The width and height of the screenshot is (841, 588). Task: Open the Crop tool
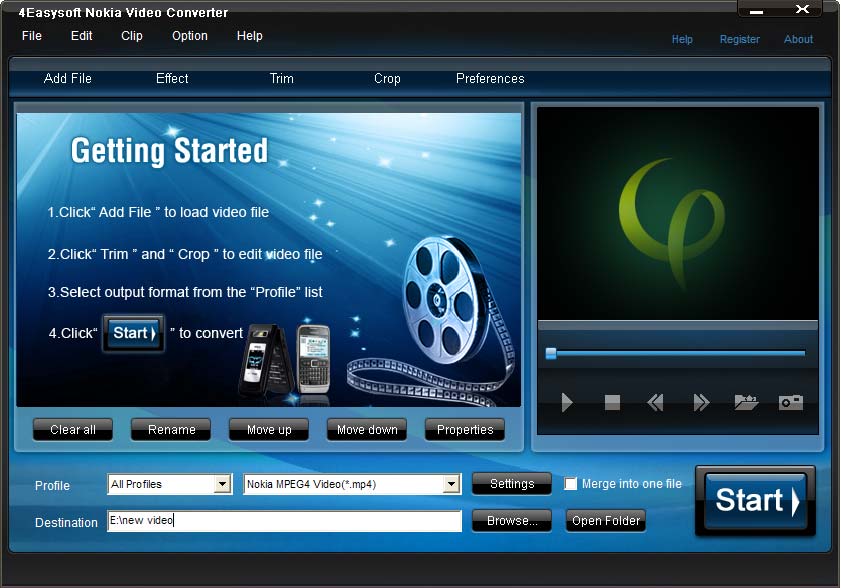pyautogui.click(x=386, y=78)
